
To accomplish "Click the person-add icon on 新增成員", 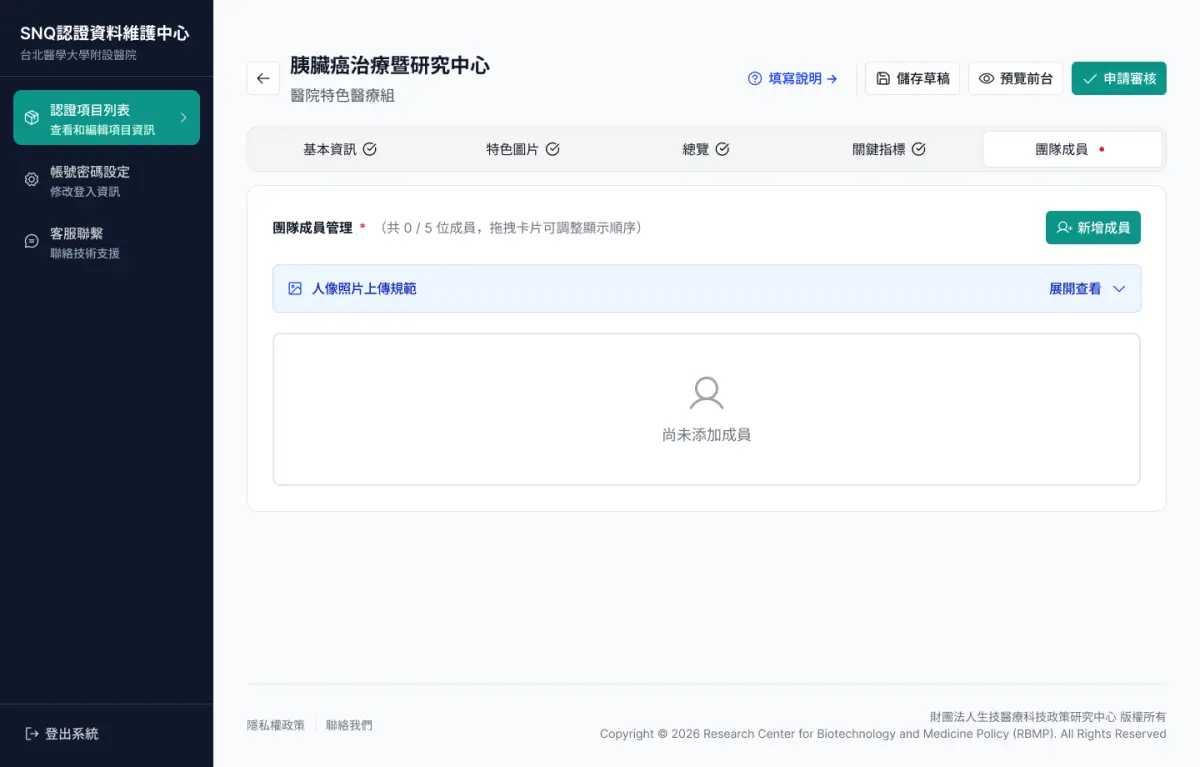I will 1061,227.
